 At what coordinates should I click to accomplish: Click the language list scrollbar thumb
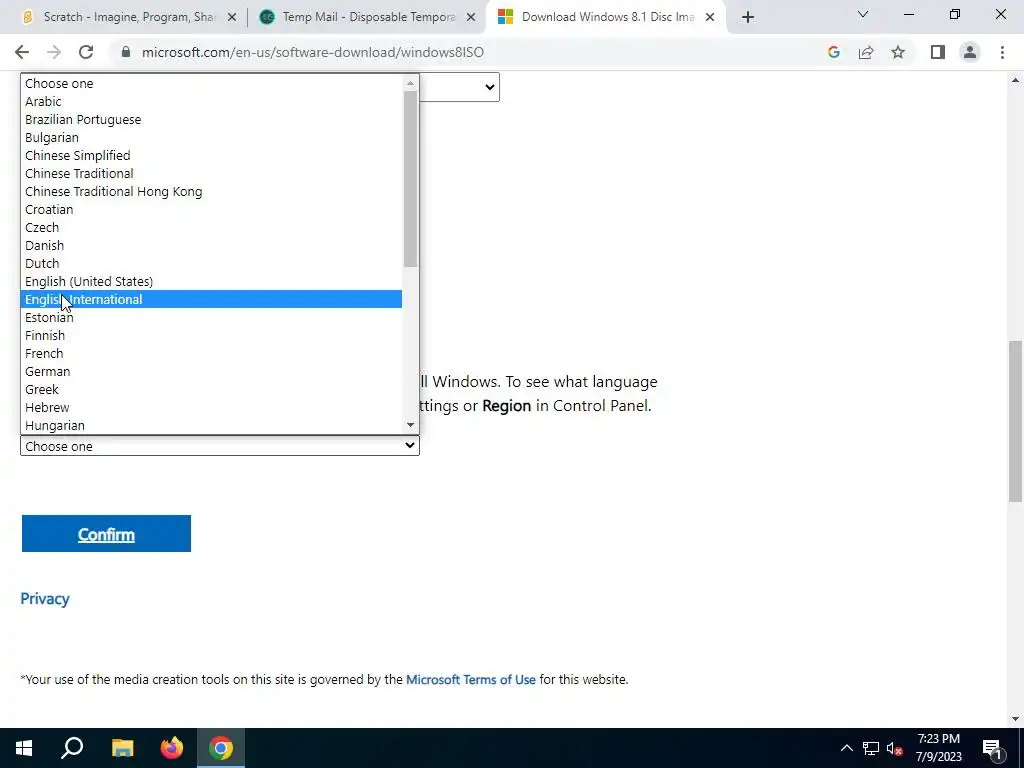coord(410,179)
